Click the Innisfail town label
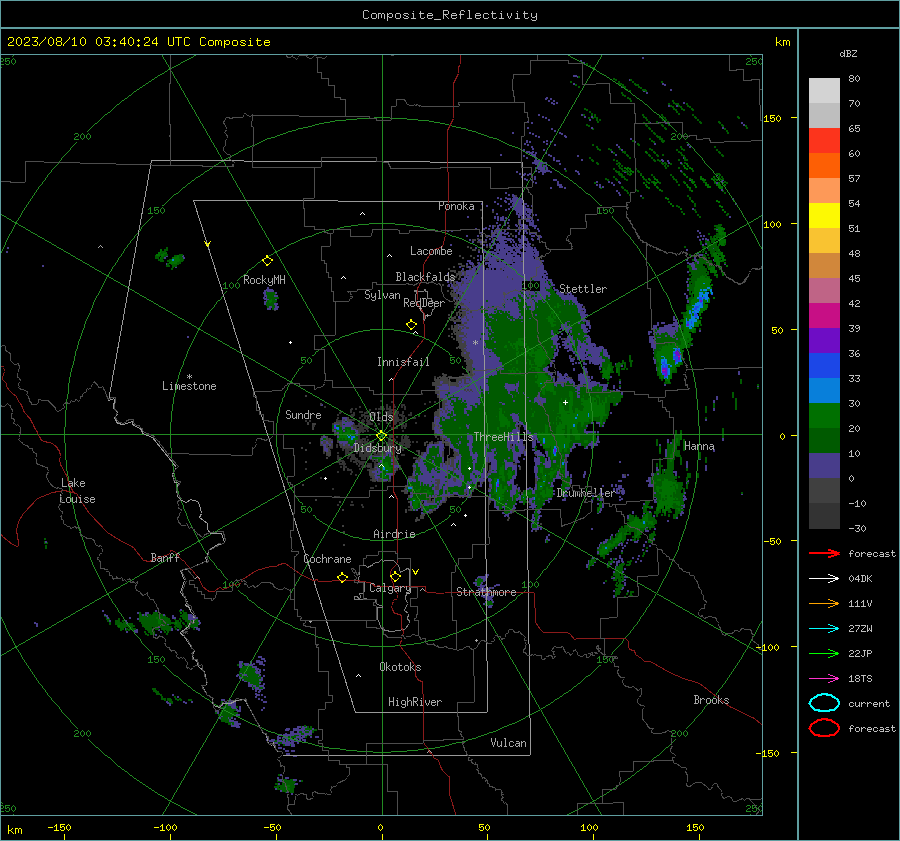900x841 pixels. [403, 362]
